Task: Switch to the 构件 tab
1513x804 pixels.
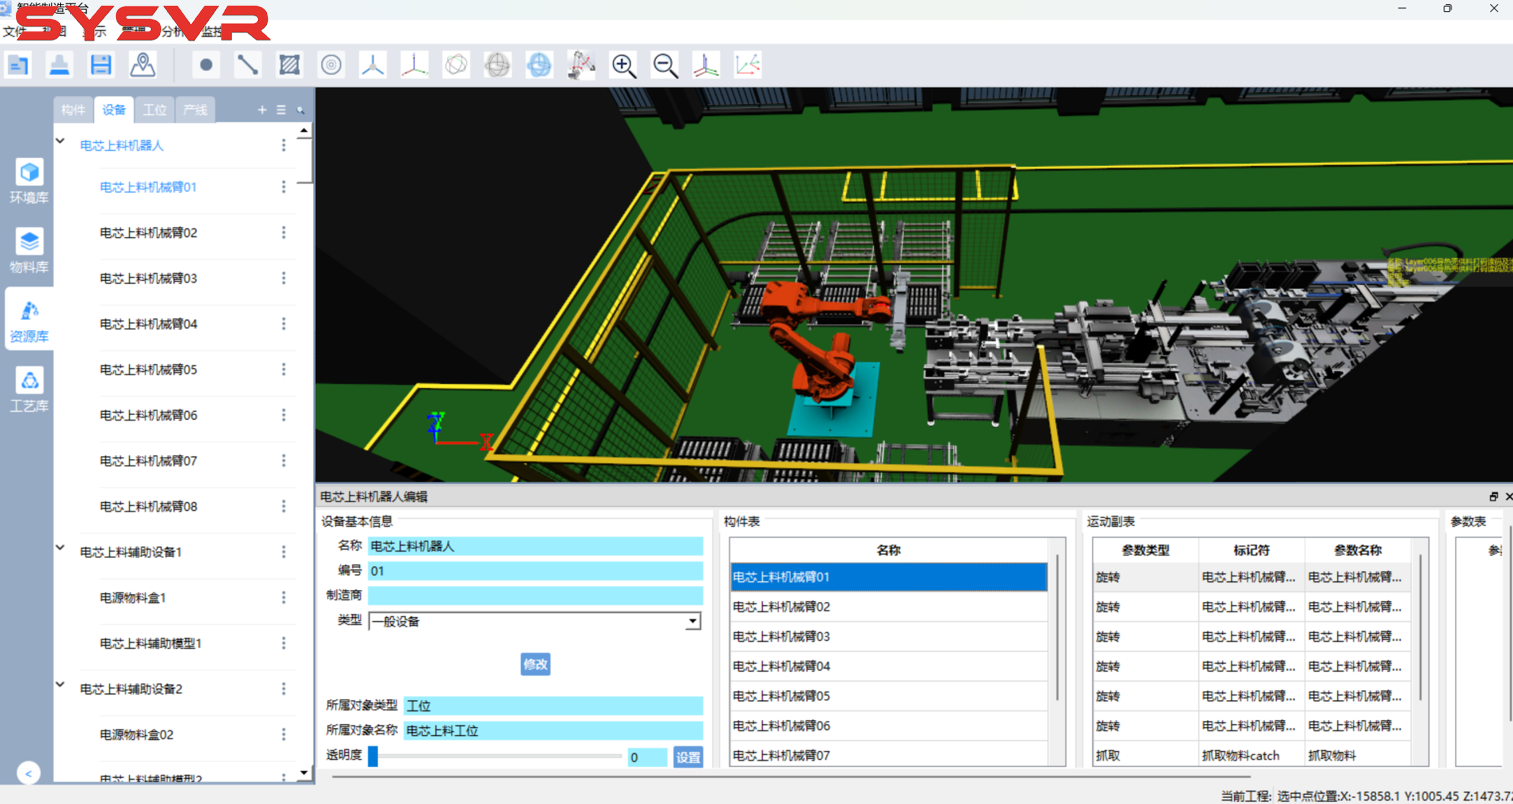Action: click(x=73, y=110)
